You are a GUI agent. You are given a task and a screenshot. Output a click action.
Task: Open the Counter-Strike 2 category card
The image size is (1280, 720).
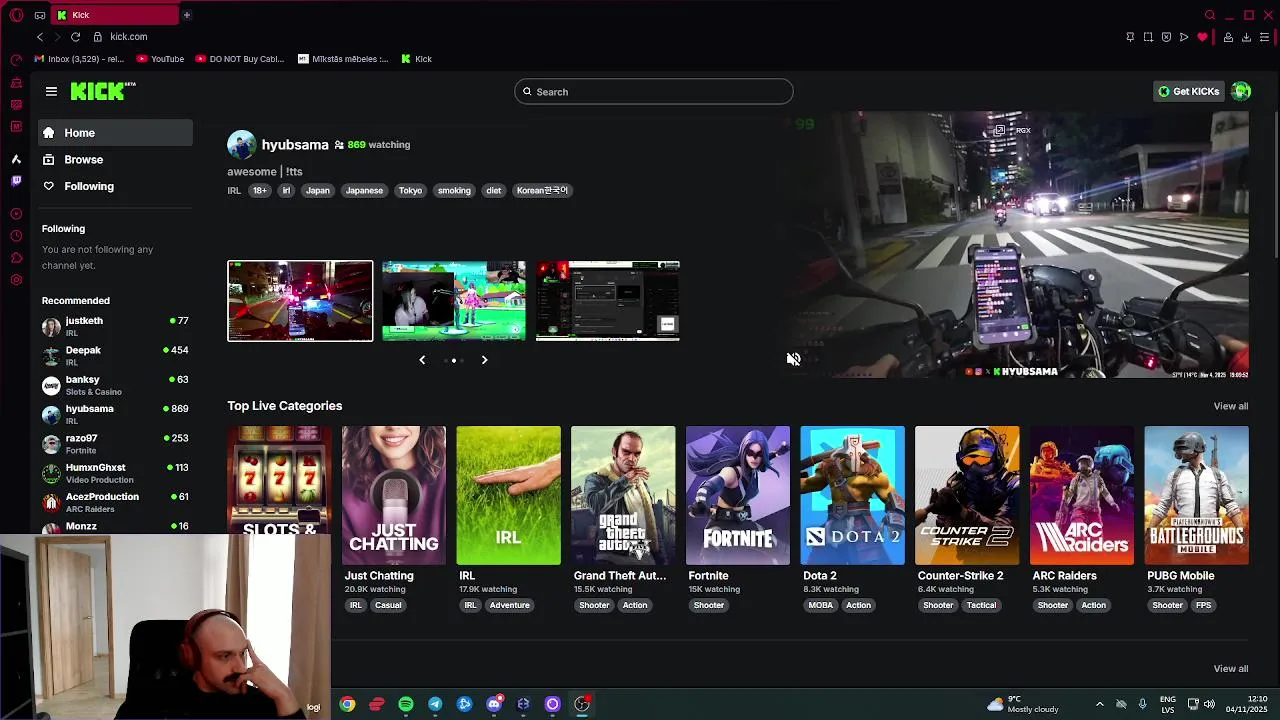[967, 496]
